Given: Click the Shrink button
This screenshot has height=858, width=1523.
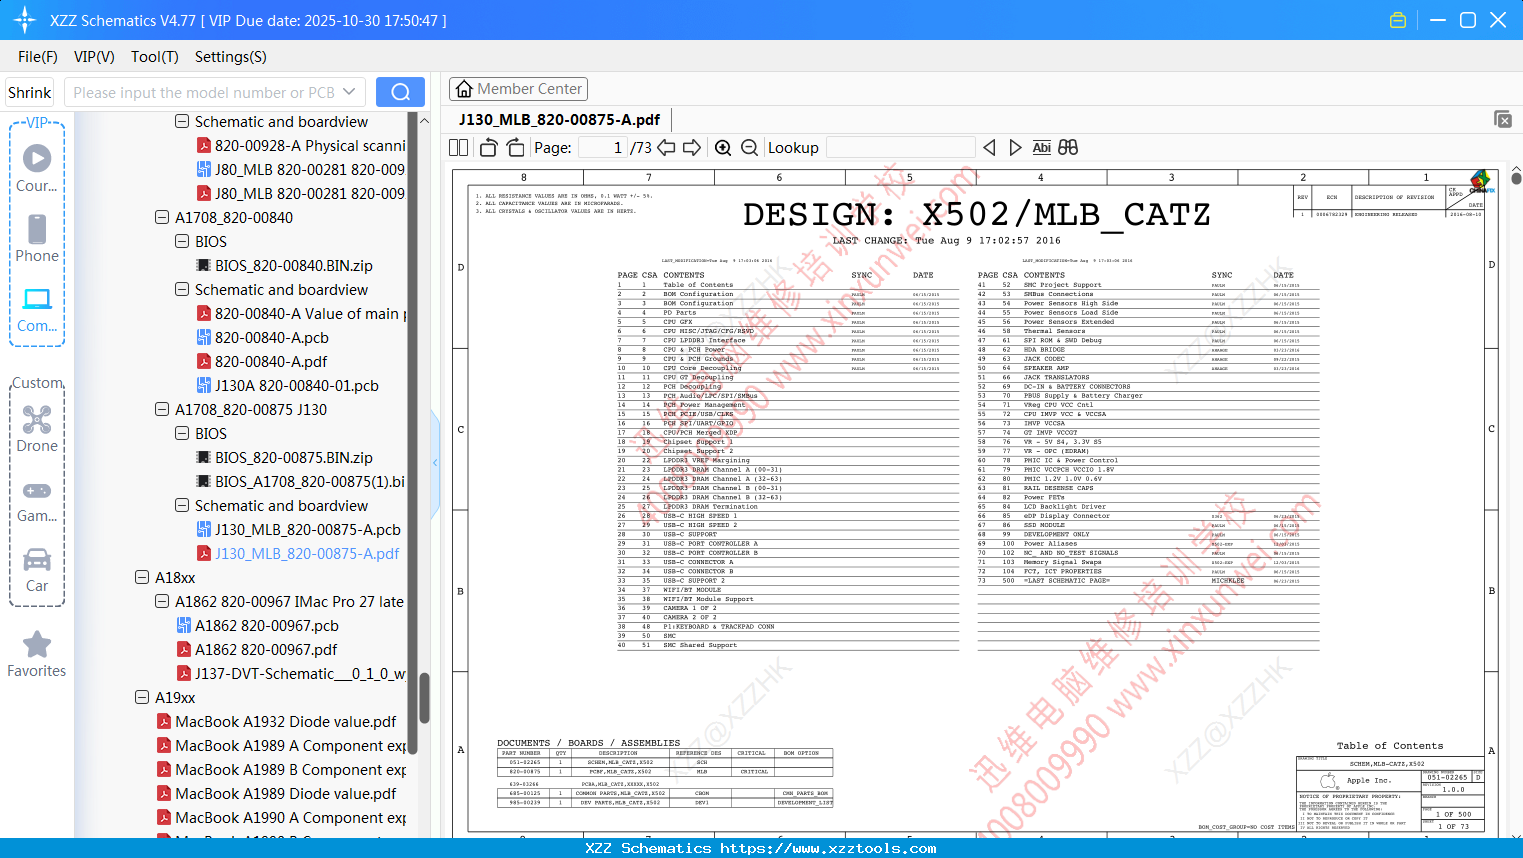Looking at the screenshot, I should [30, 92].
